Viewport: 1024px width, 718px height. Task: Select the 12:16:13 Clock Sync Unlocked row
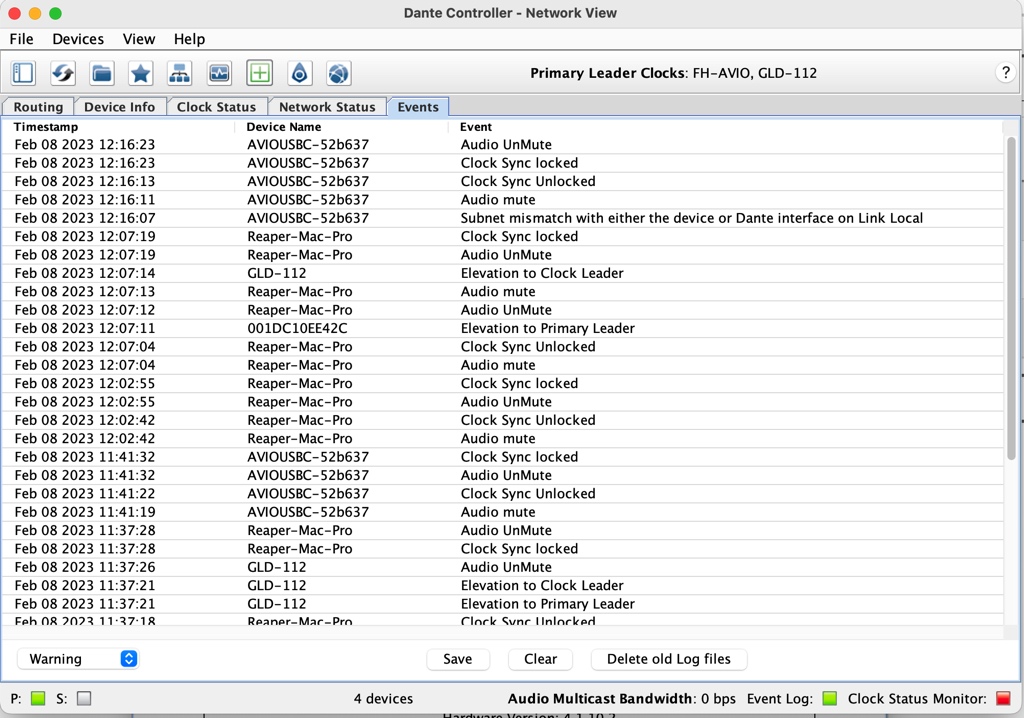pyautogui.click(x=502, y=181)
